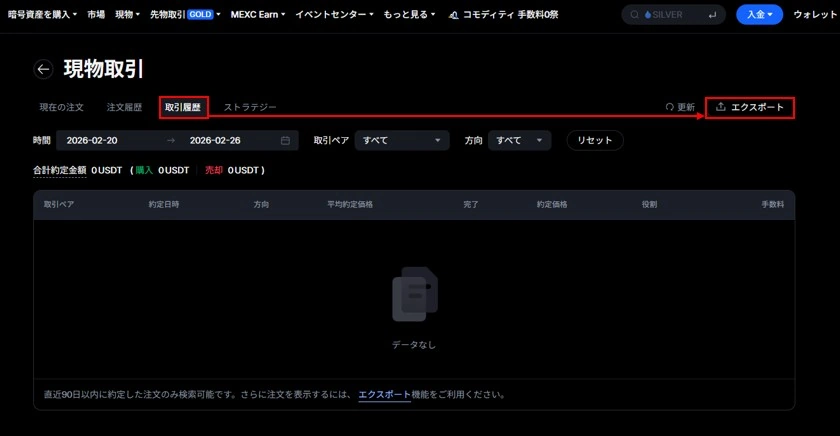Expand the MEXC Earn menu
The width and height of the screenshot is (840, 436).
(x=258, y=14)
